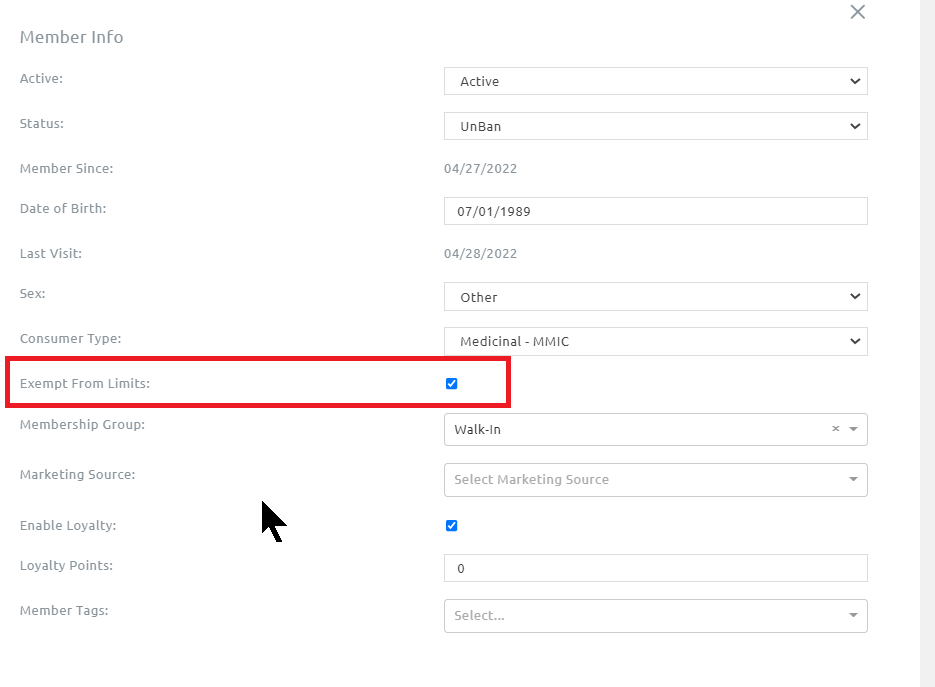The height and width of the screenshot is (687, 935).
Task: Click the Select Marketing Source placeholder
Action: coord(531,480)
